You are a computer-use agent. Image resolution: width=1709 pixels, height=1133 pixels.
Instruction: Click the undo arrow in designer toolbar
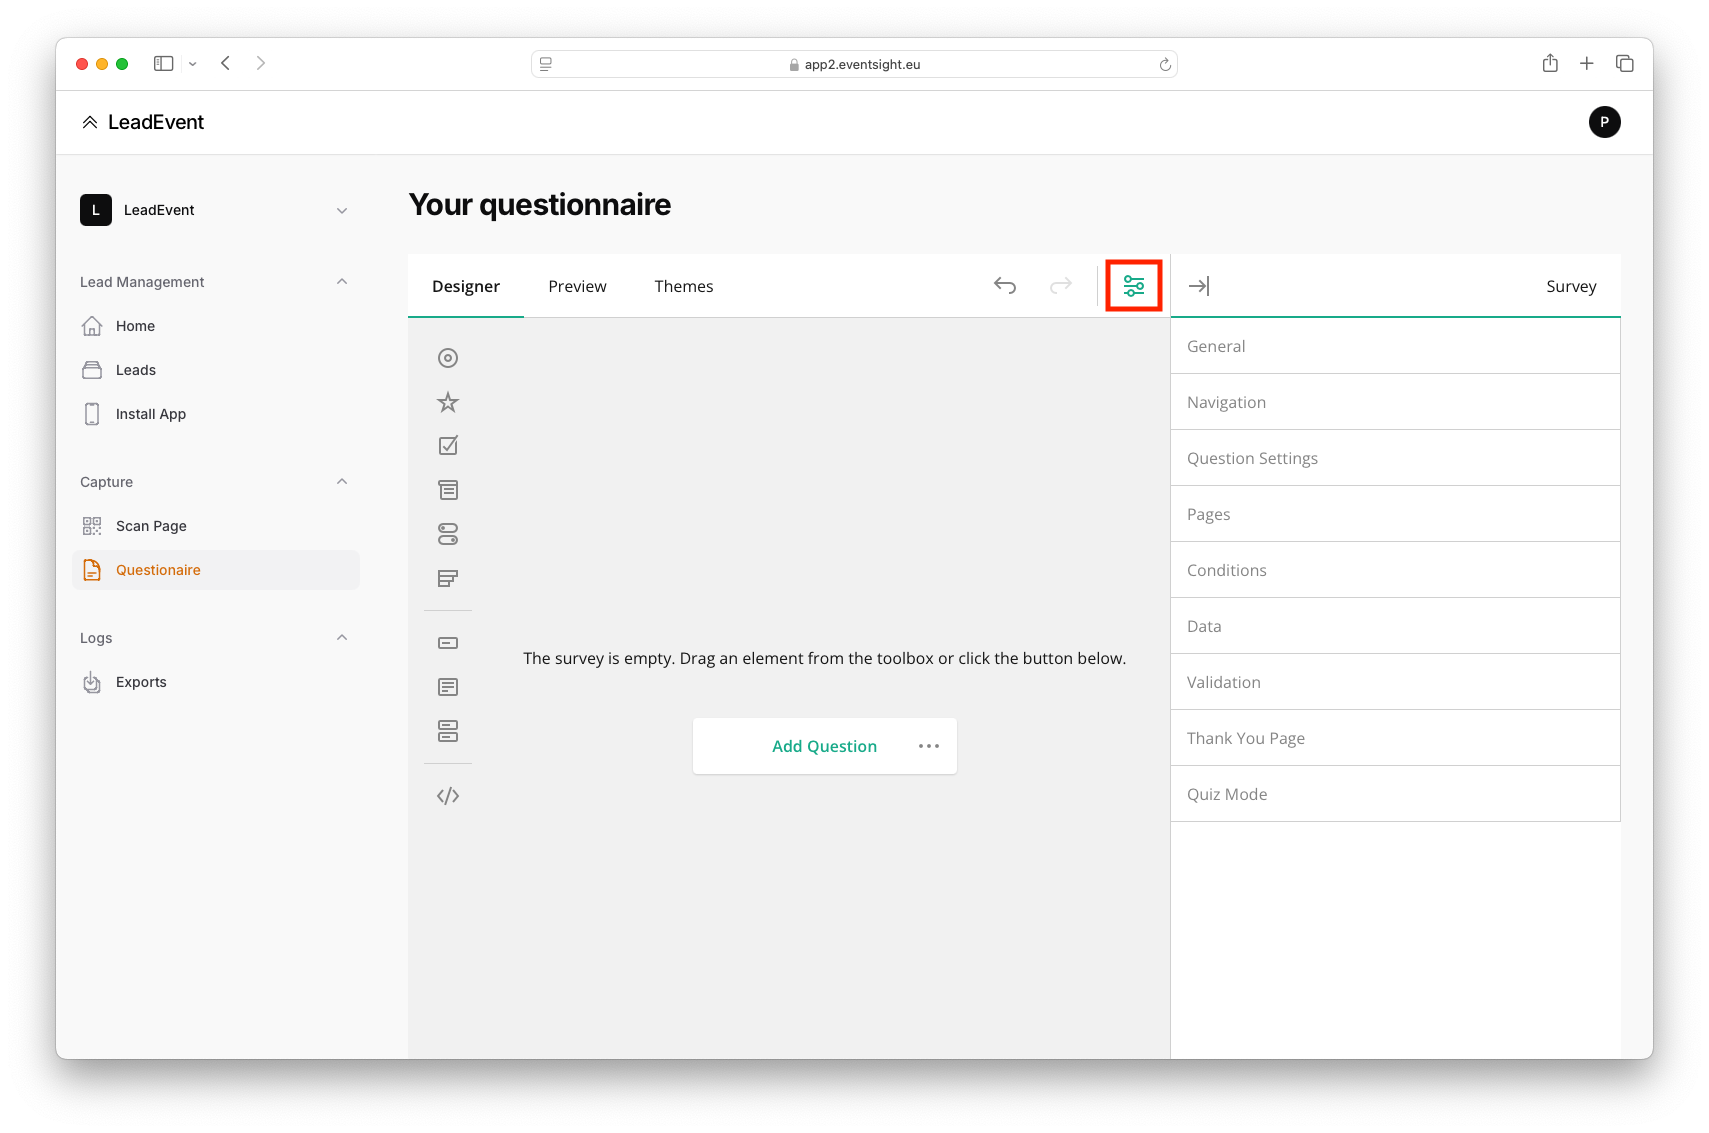coord(1005,286)
